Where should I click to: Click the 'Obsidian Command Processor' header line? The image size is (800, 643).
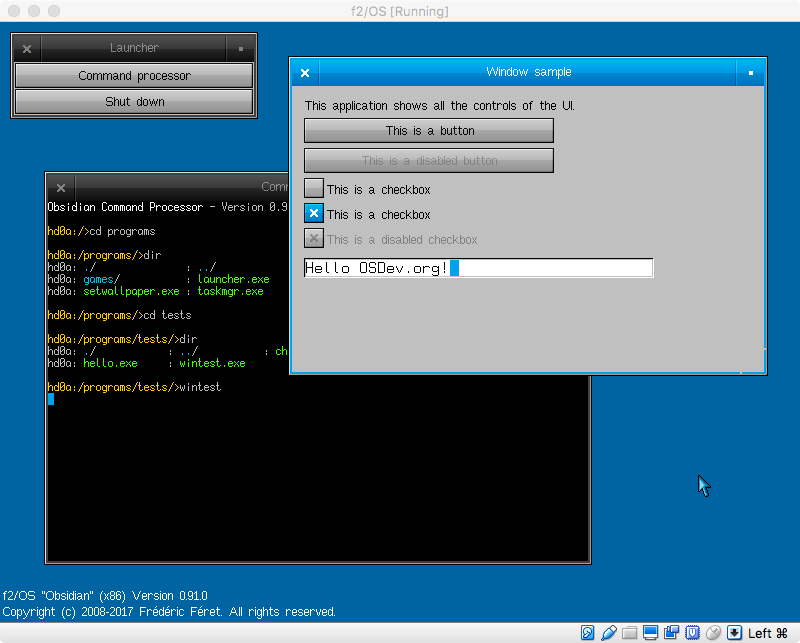(167, 207)
